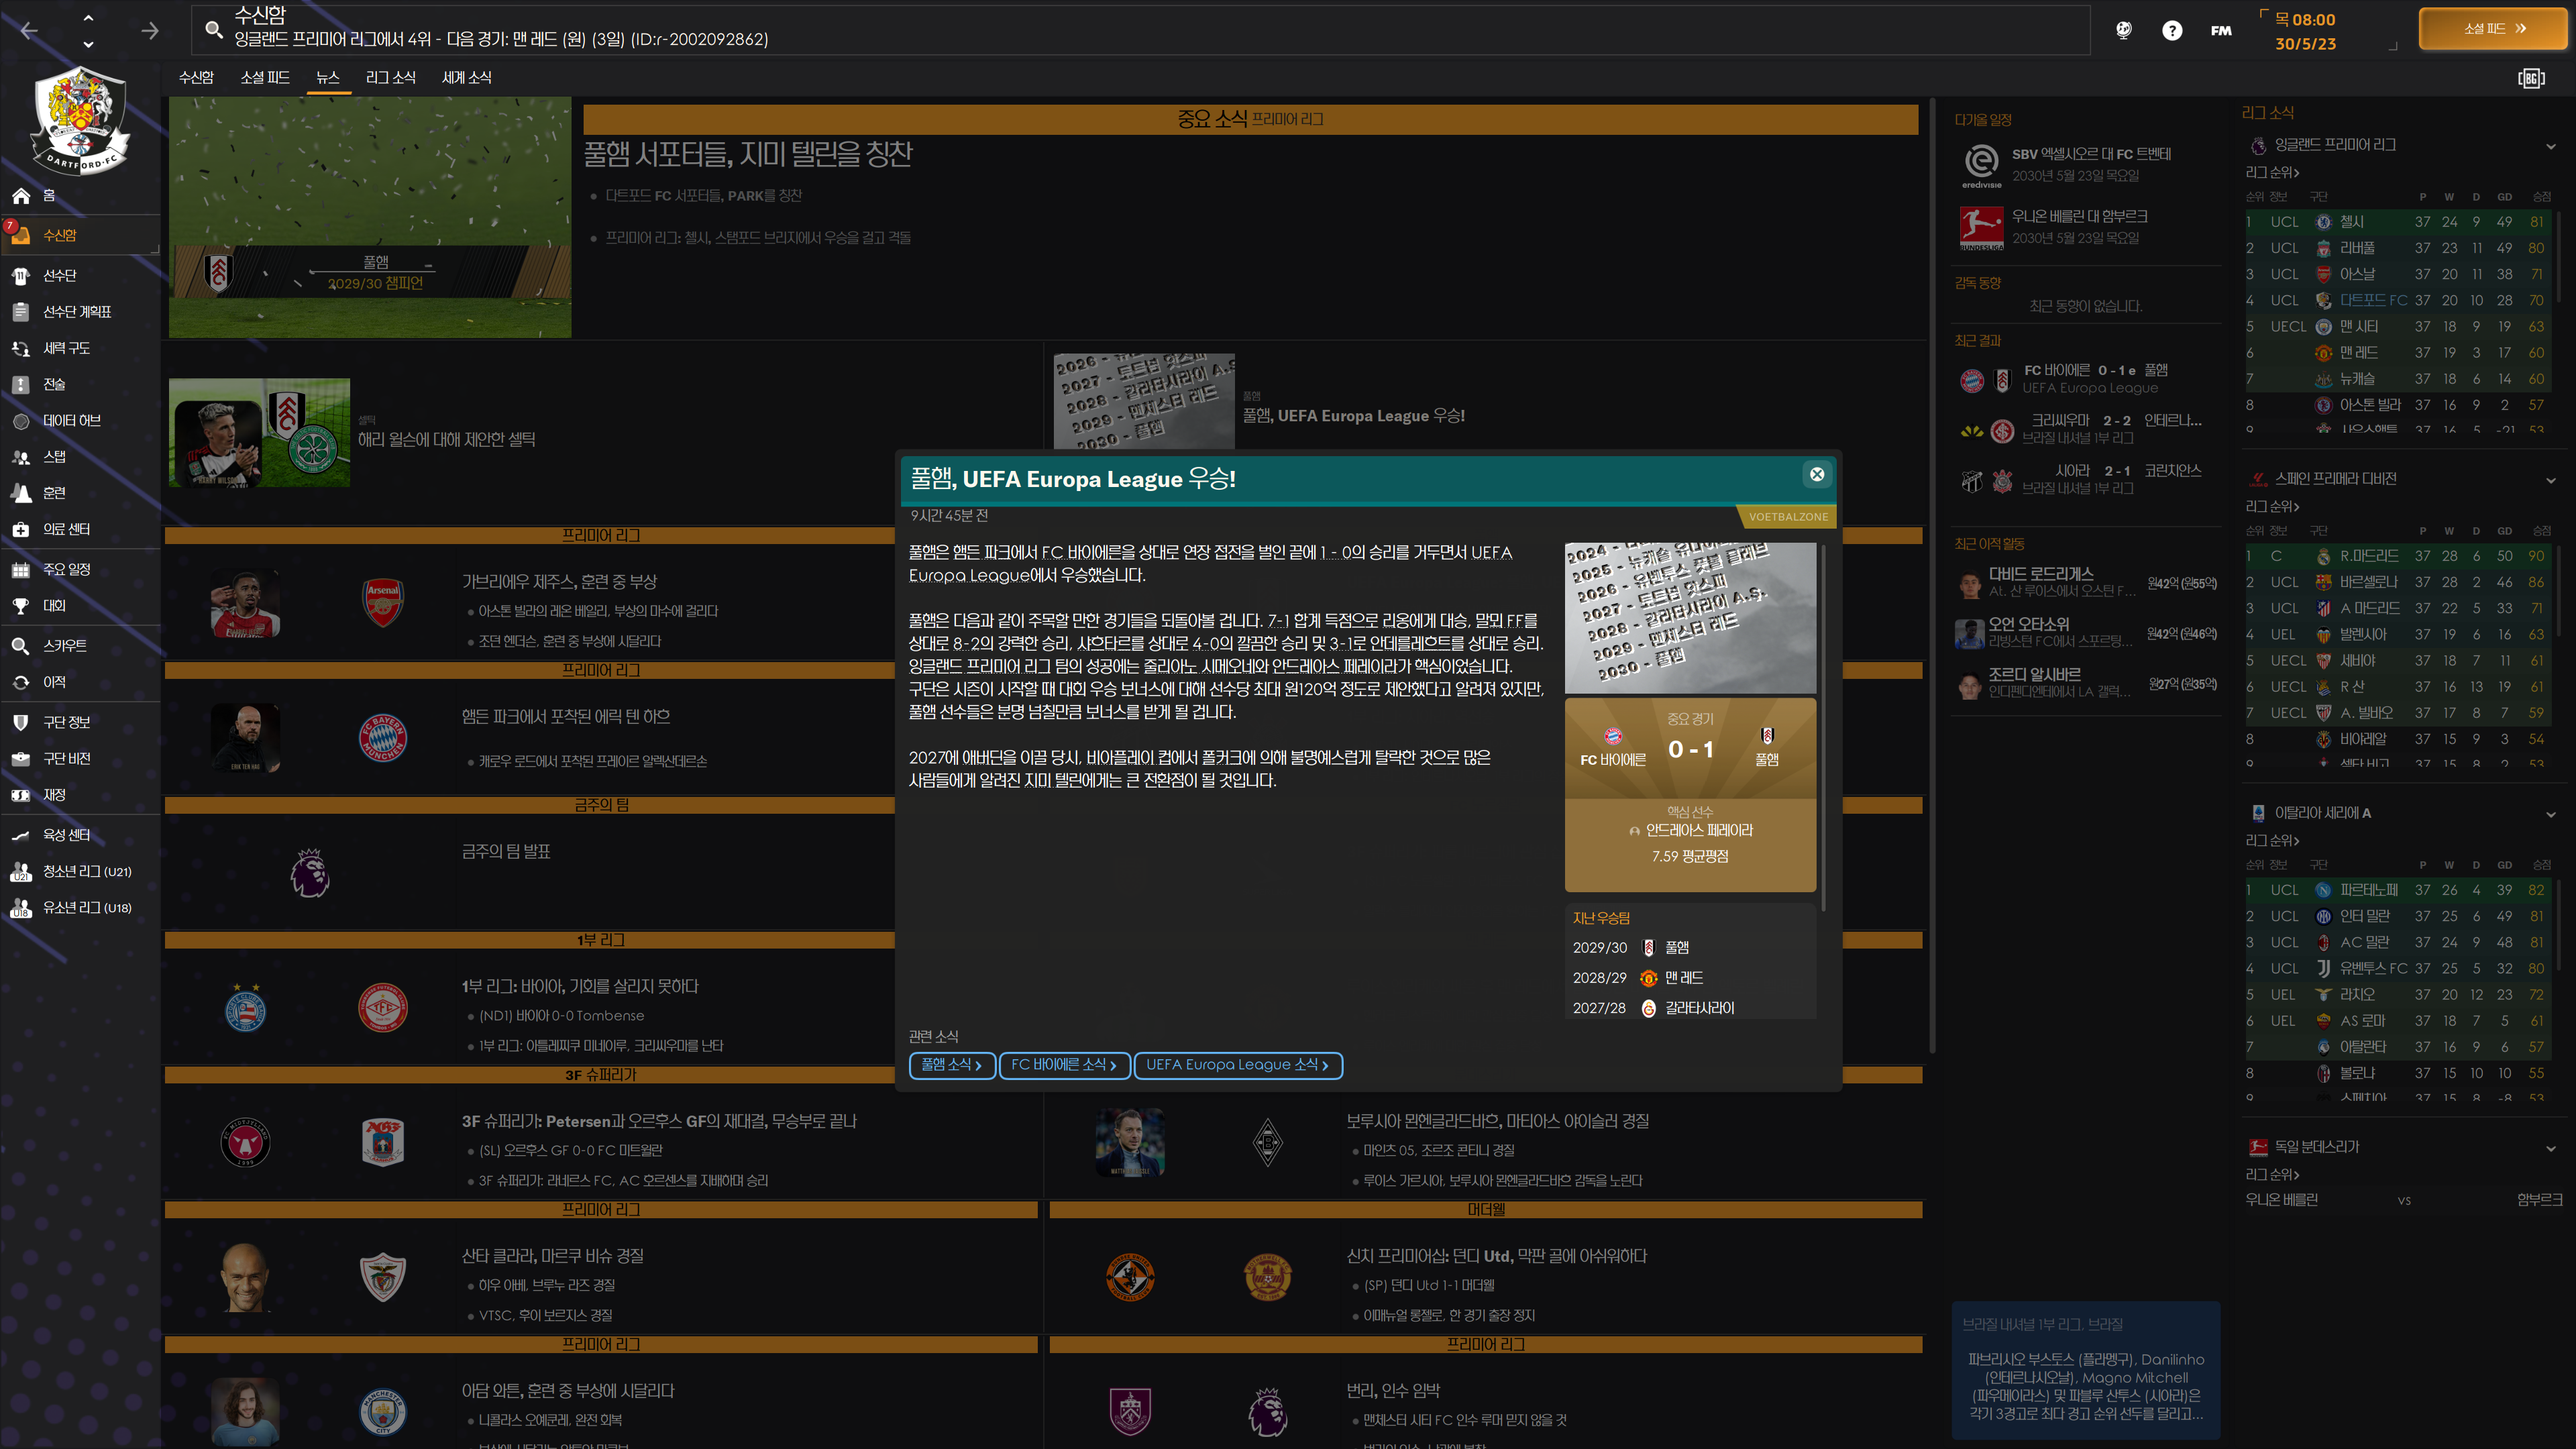Open 리그 순위 link under 독일 분데스리가

2272,1174
